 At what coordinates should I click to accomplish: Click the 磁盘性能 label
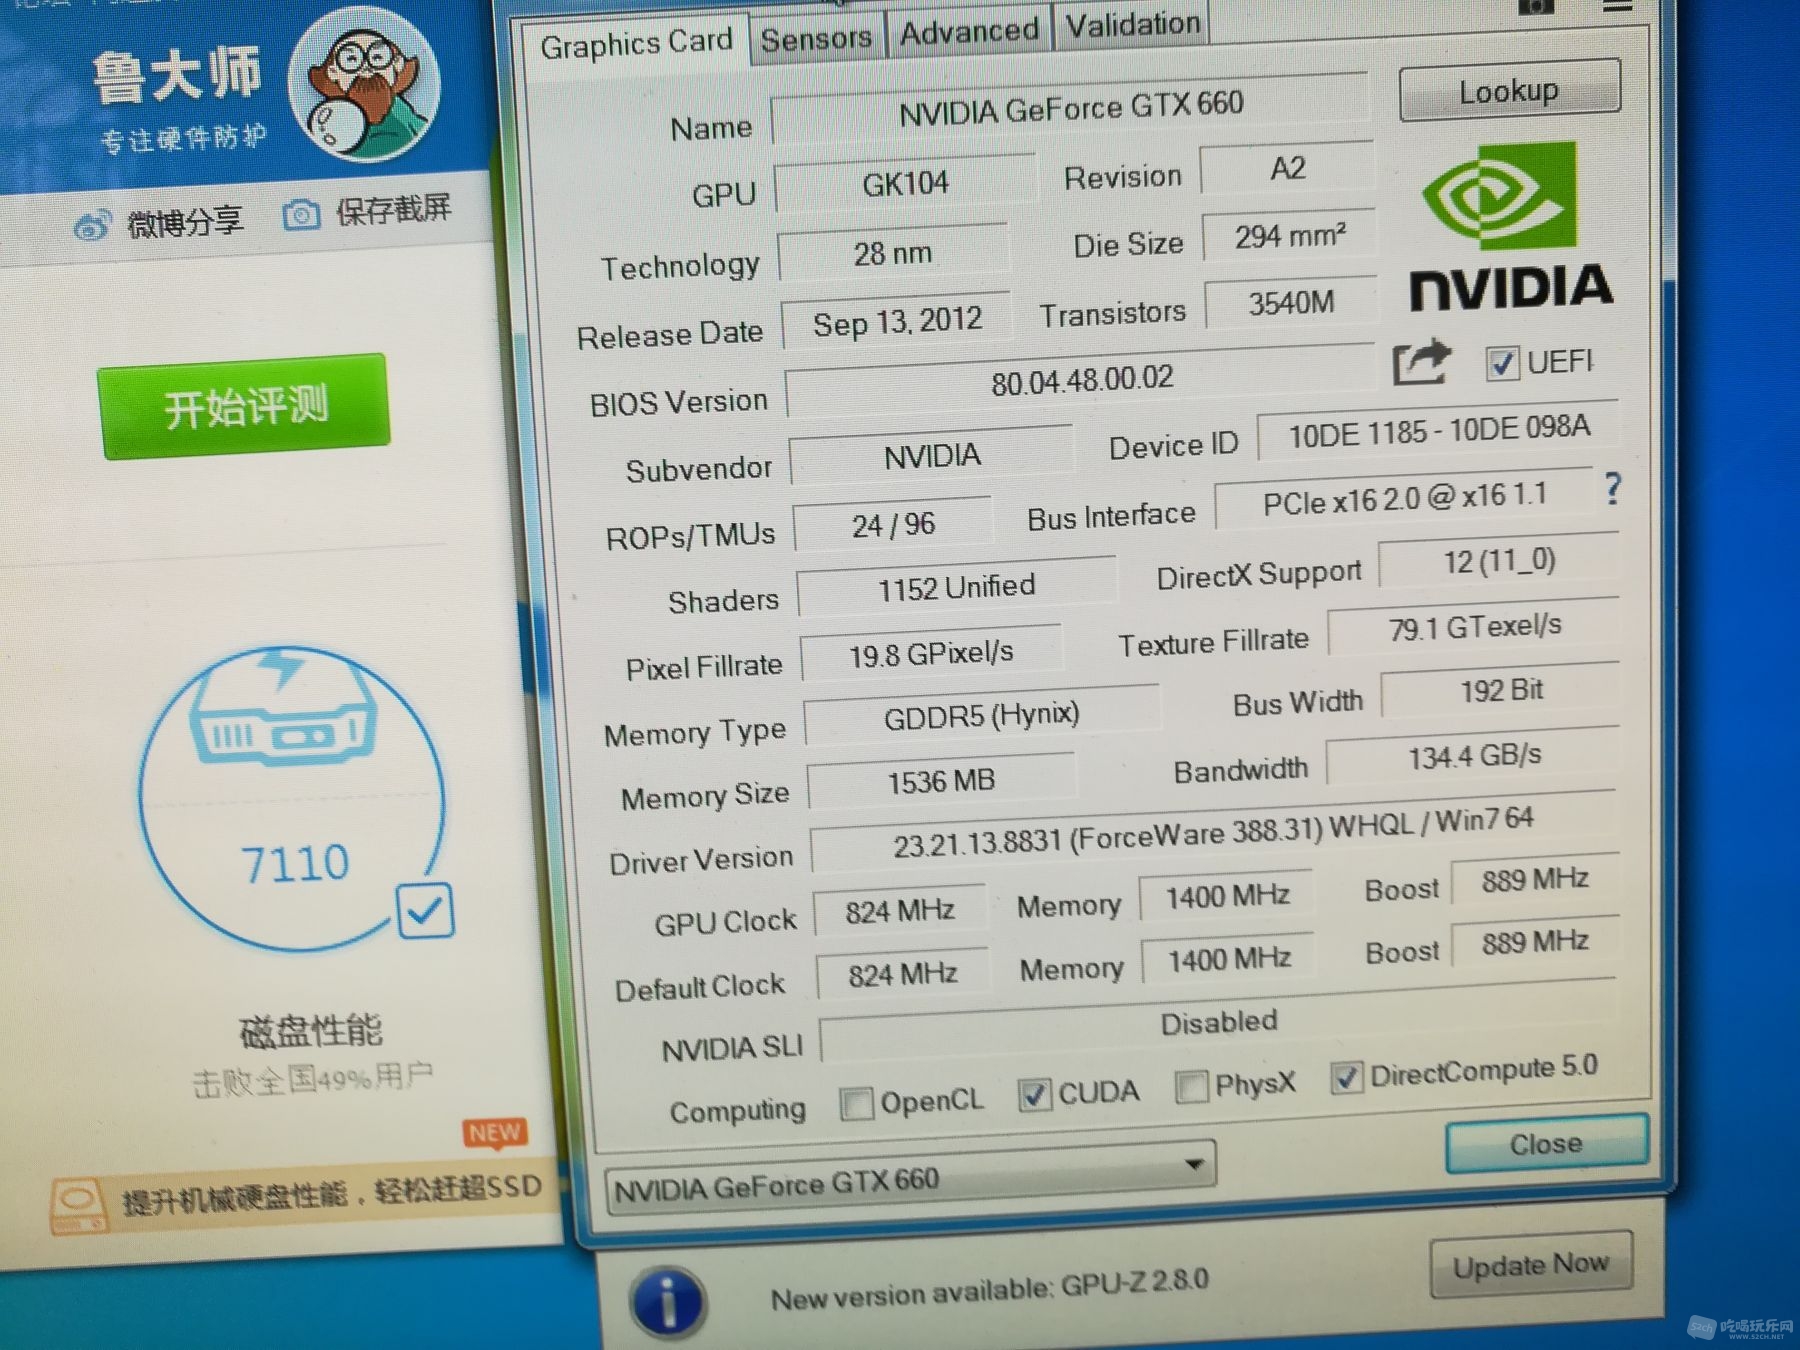(x=311, y=1030)
